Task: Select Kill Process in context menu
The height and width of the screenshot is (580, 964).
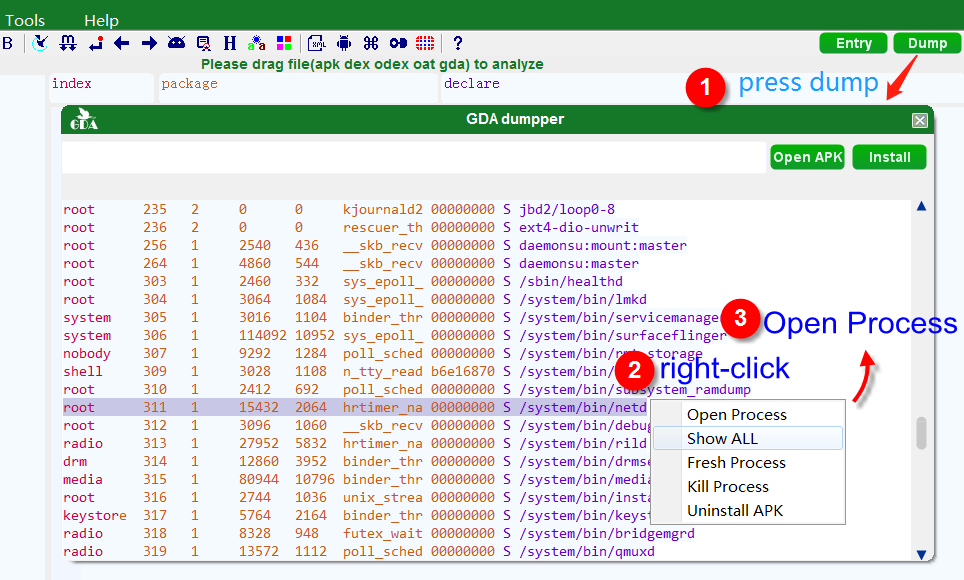Action: (x=748, y=487)
